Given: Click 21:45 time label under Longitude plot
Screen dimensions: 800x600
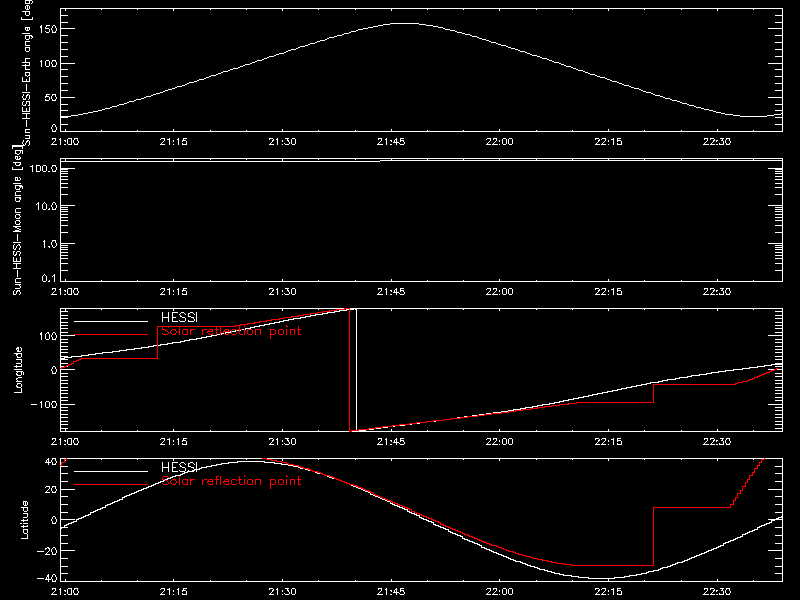Looking at the screenshot, I should pyautogui.click(x=391, y=442).
